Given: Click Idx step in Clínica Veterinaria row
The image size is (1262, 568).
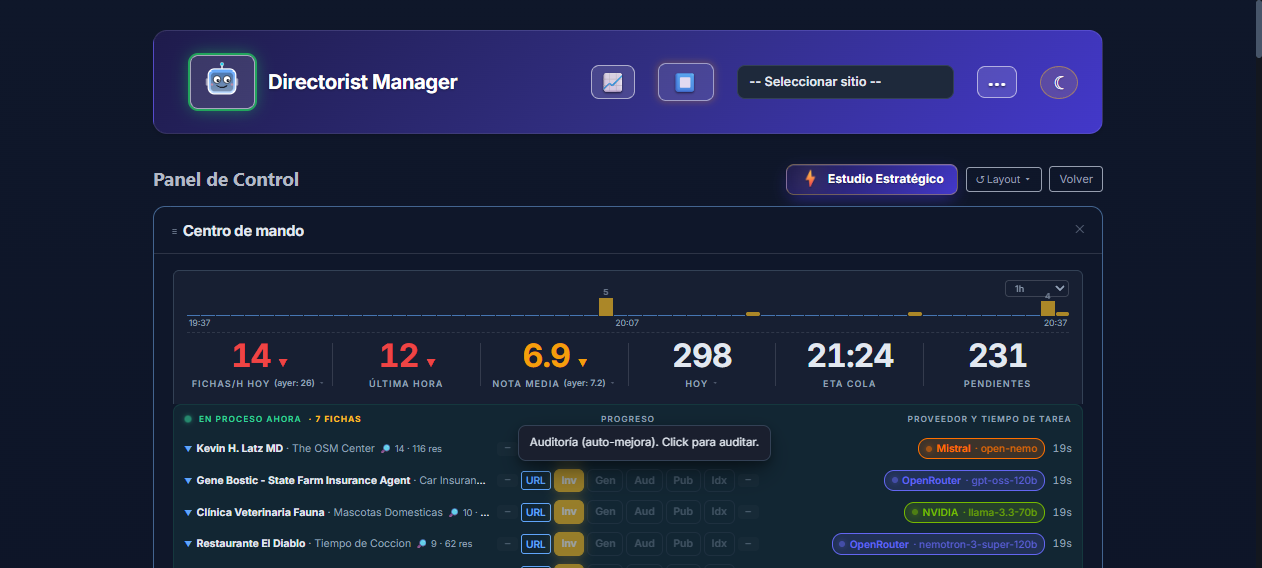Looking at the screenshot, I should coord(719,513).
